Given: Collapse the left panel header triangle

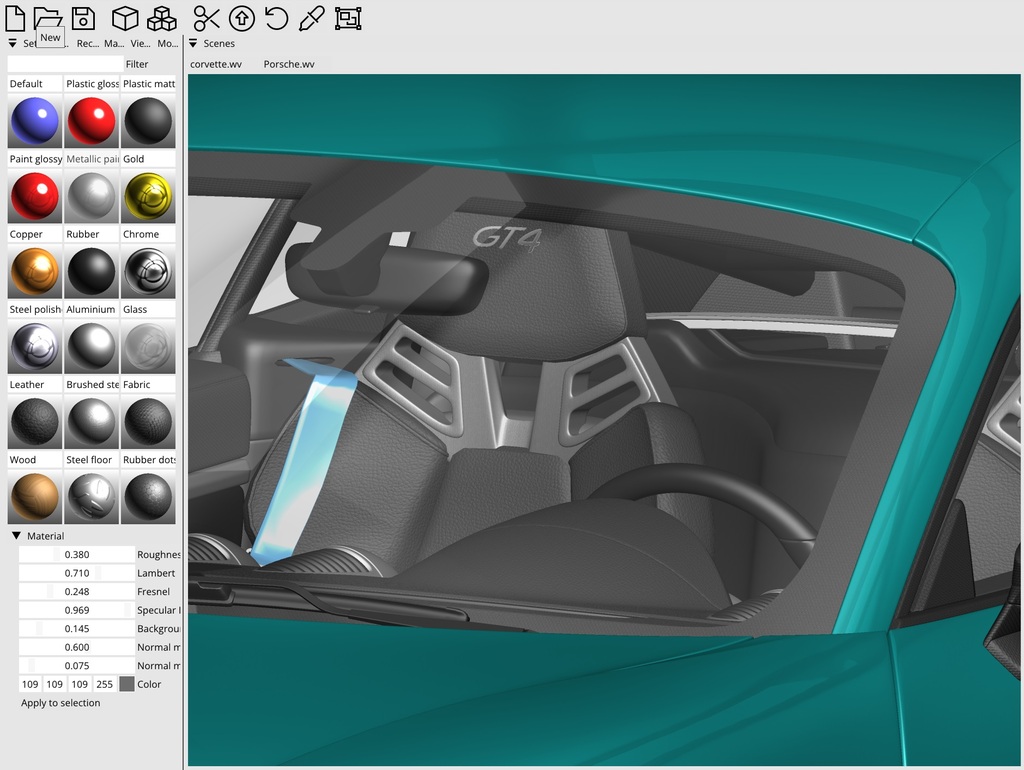Looking at the screenshot, I should click(x=12, y=44).
